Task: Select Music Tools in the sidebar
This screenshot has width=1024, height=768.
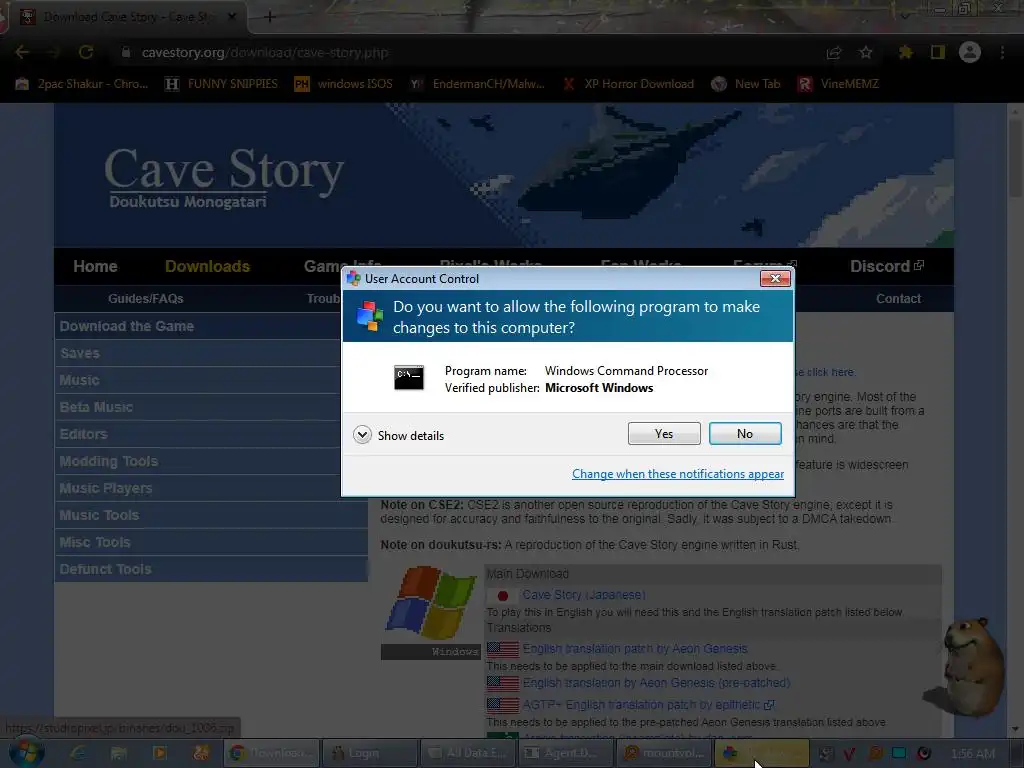Action: pyautogui.click(x=210, y=515)
